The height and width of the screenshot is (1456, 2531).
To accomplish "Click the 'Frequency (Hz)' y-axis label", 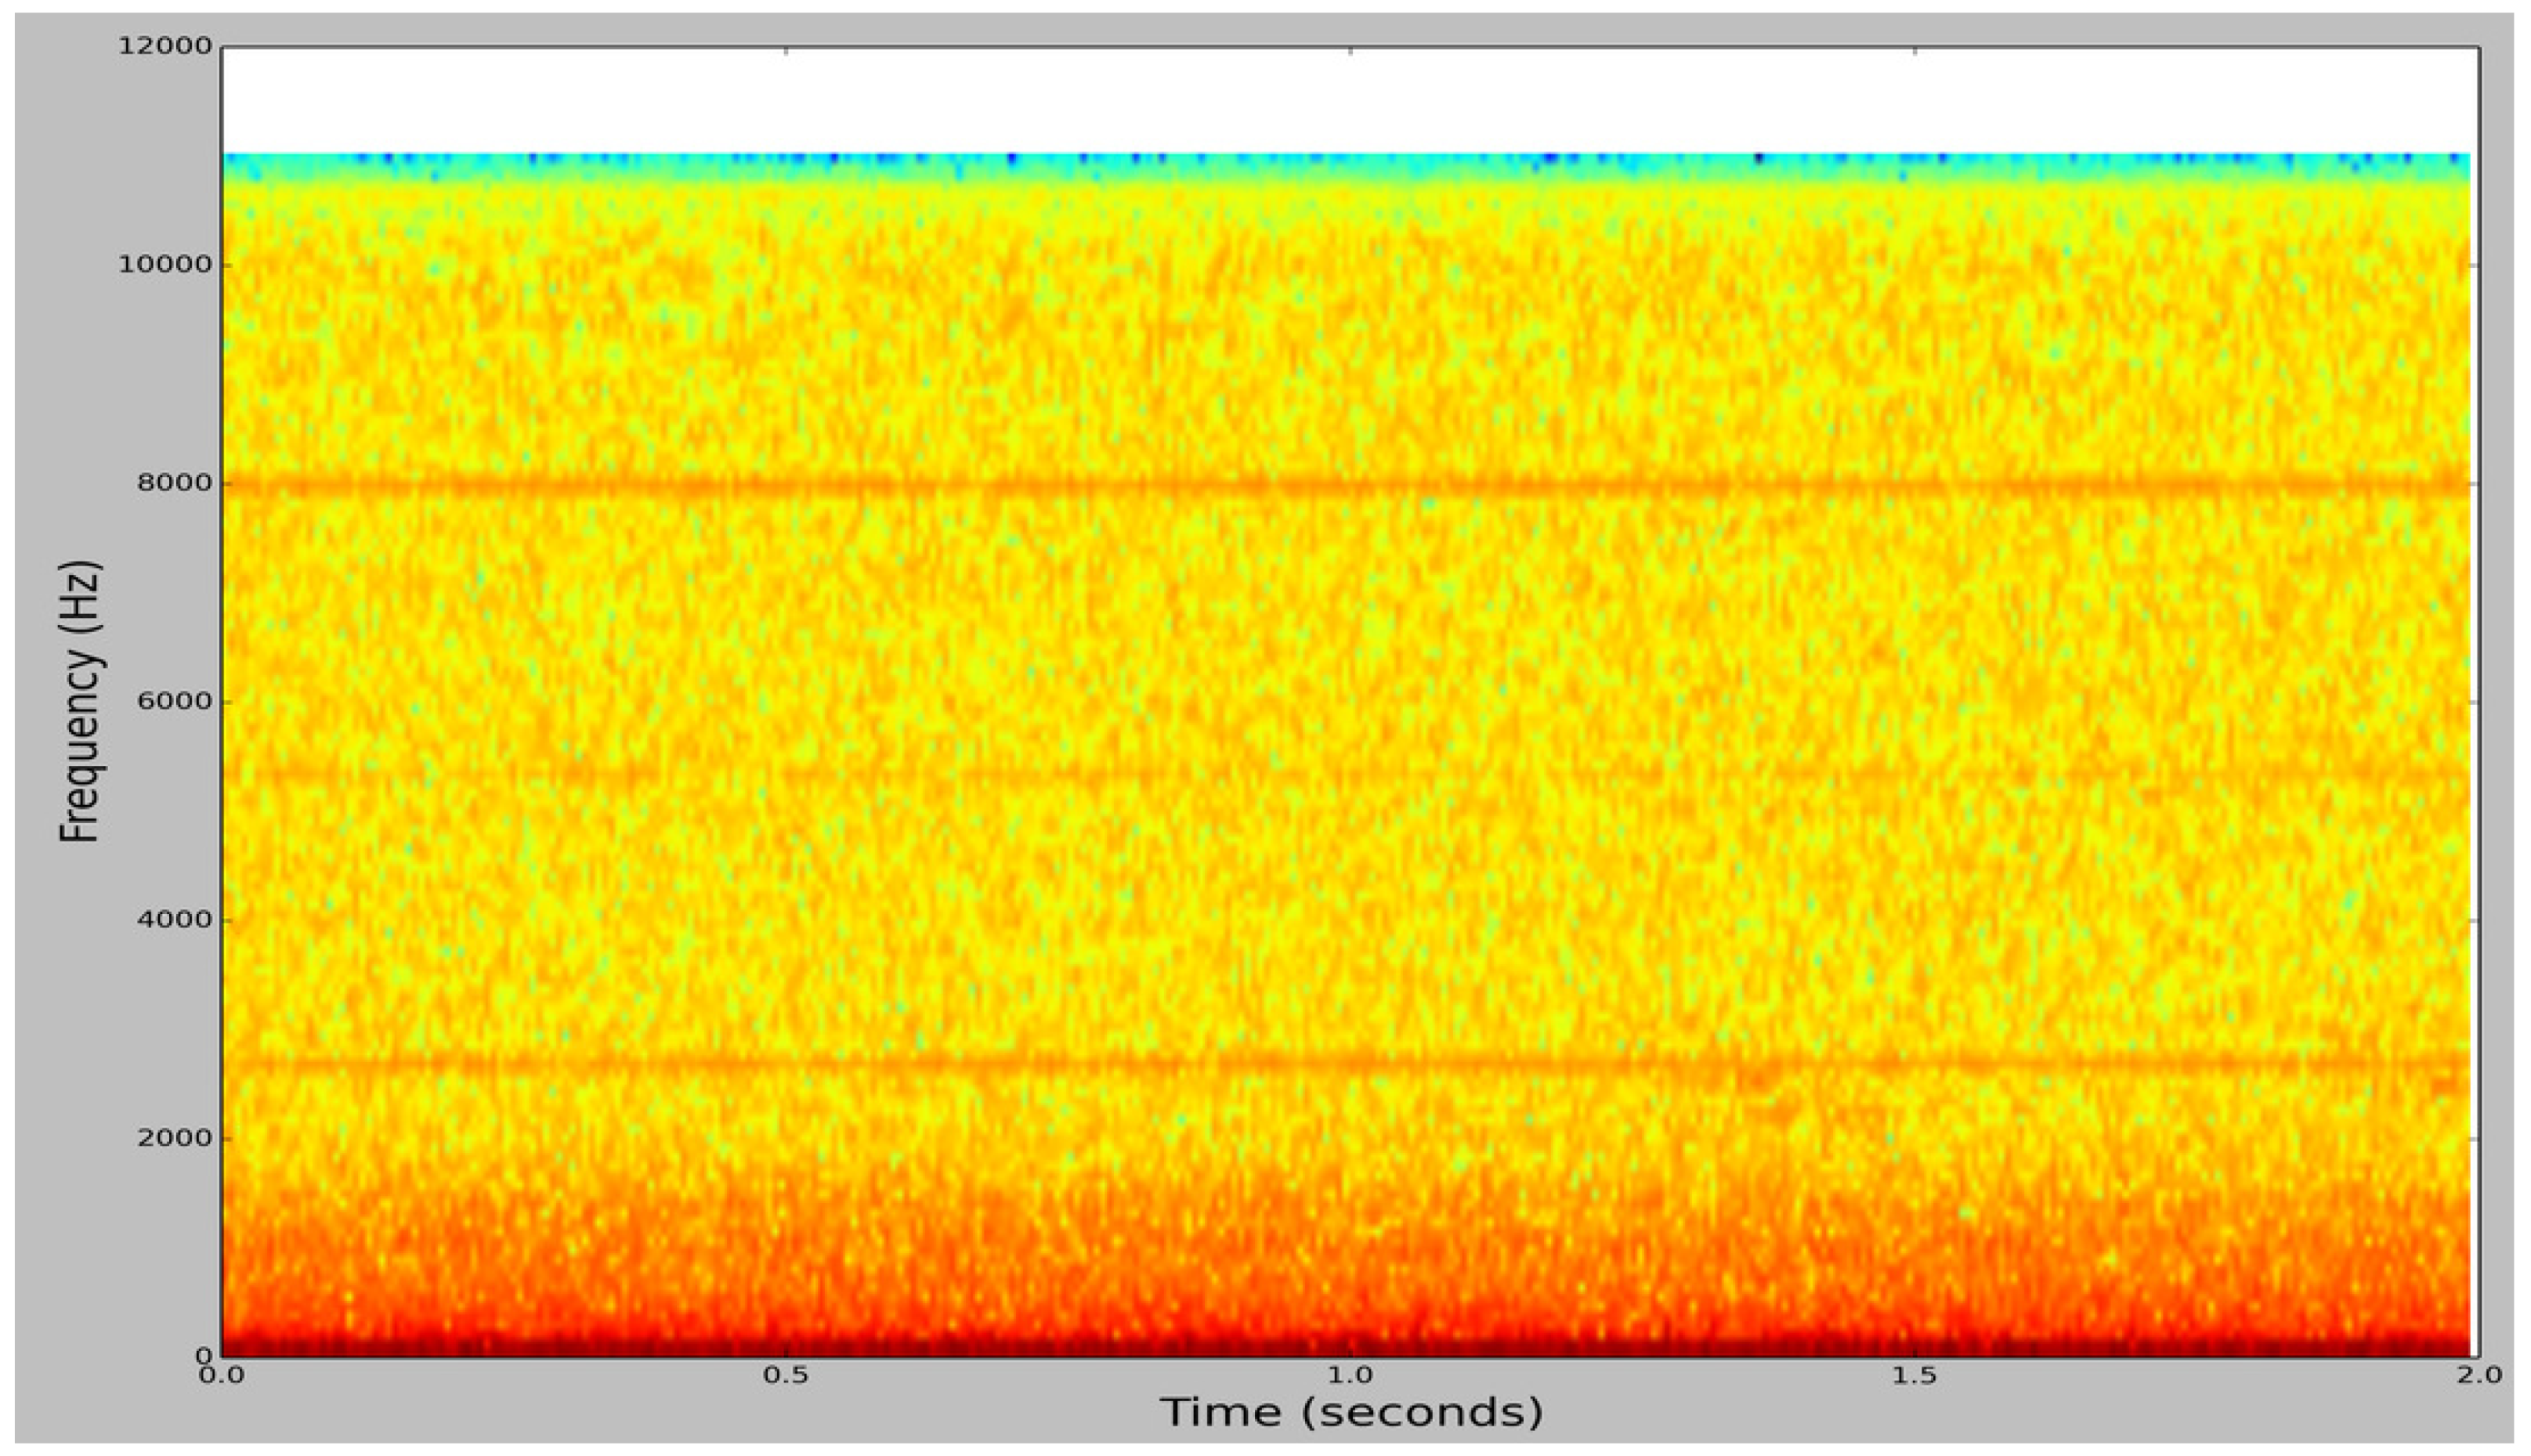I will 81,701.
